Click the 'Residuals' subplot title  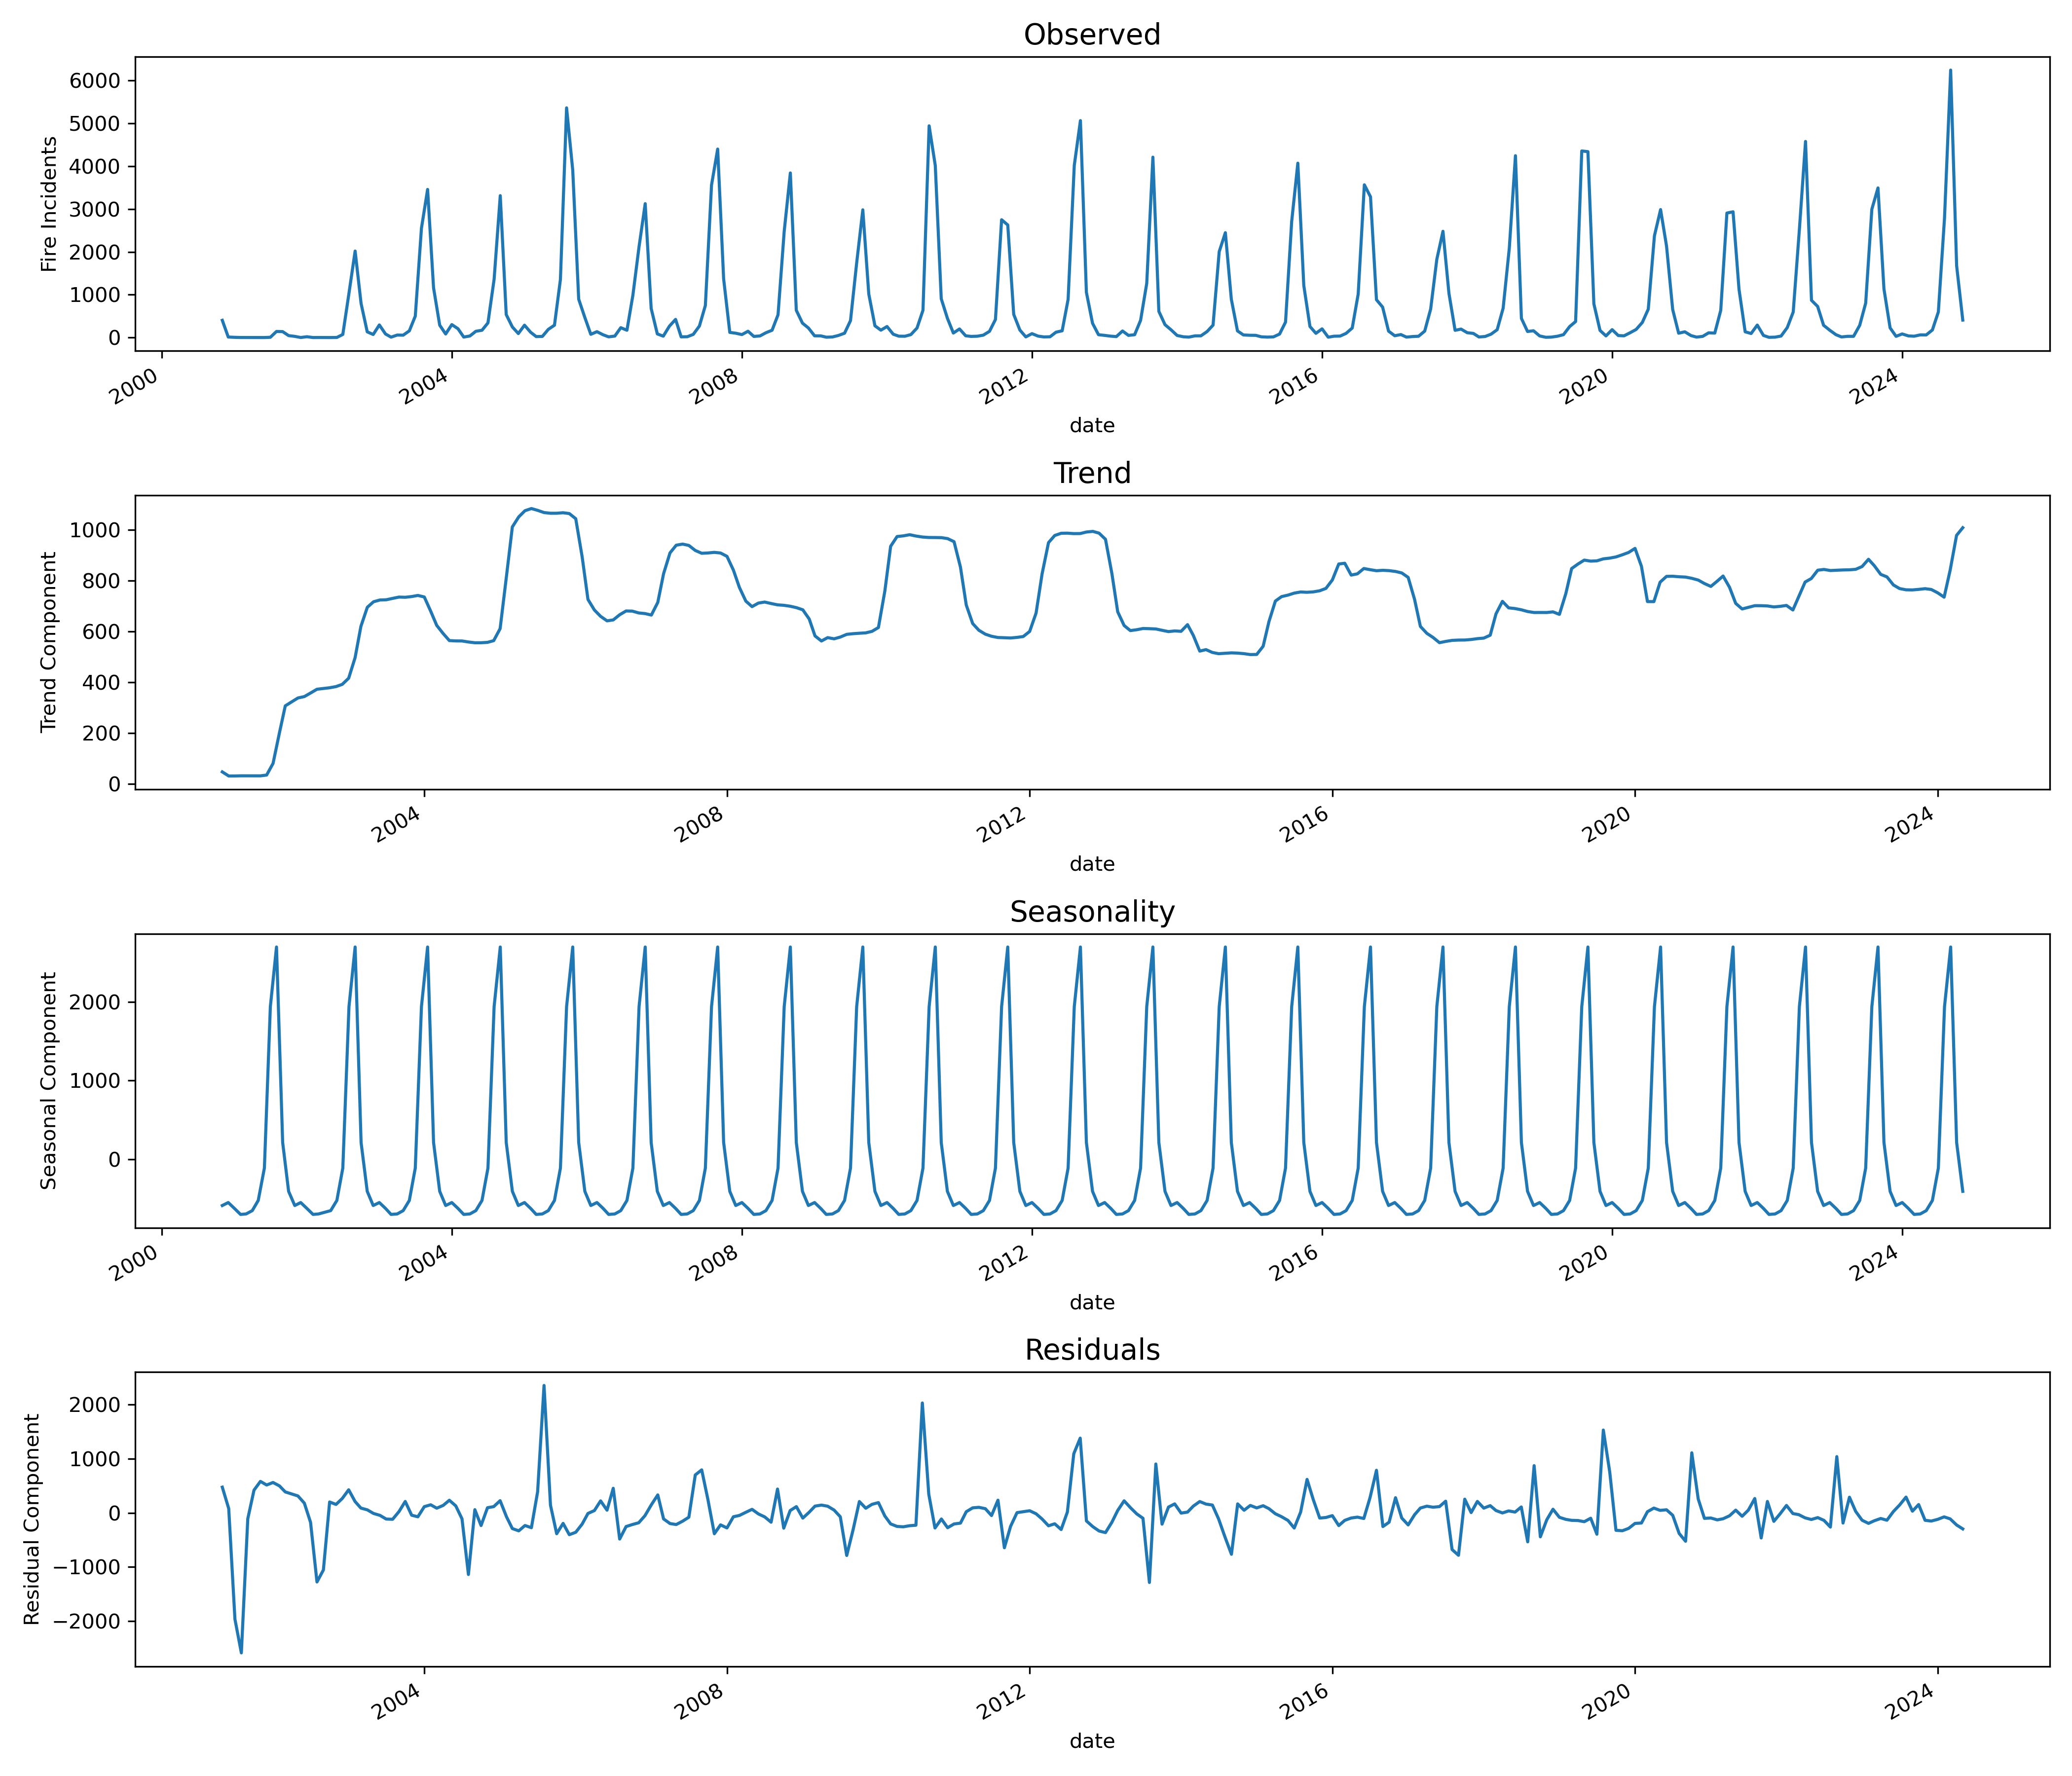(1092, 1350)
